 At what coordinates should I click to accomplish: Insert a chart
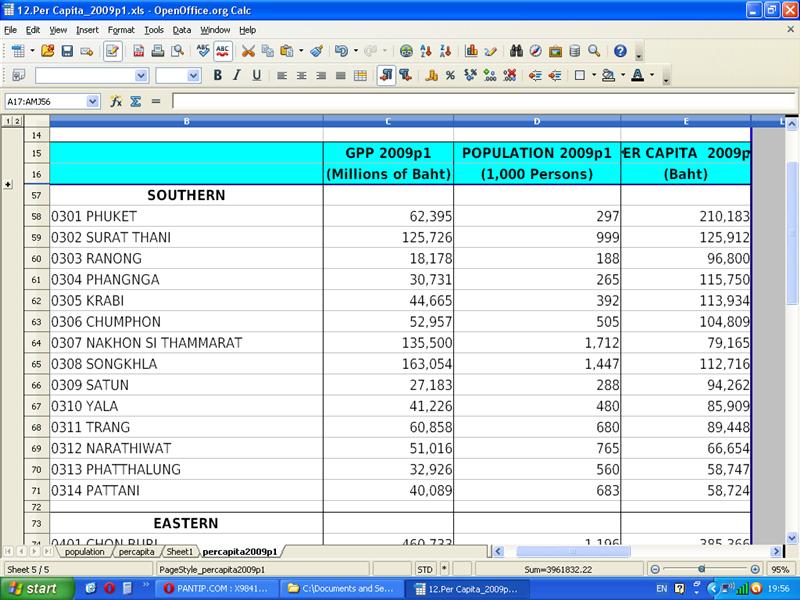(471, 51)
